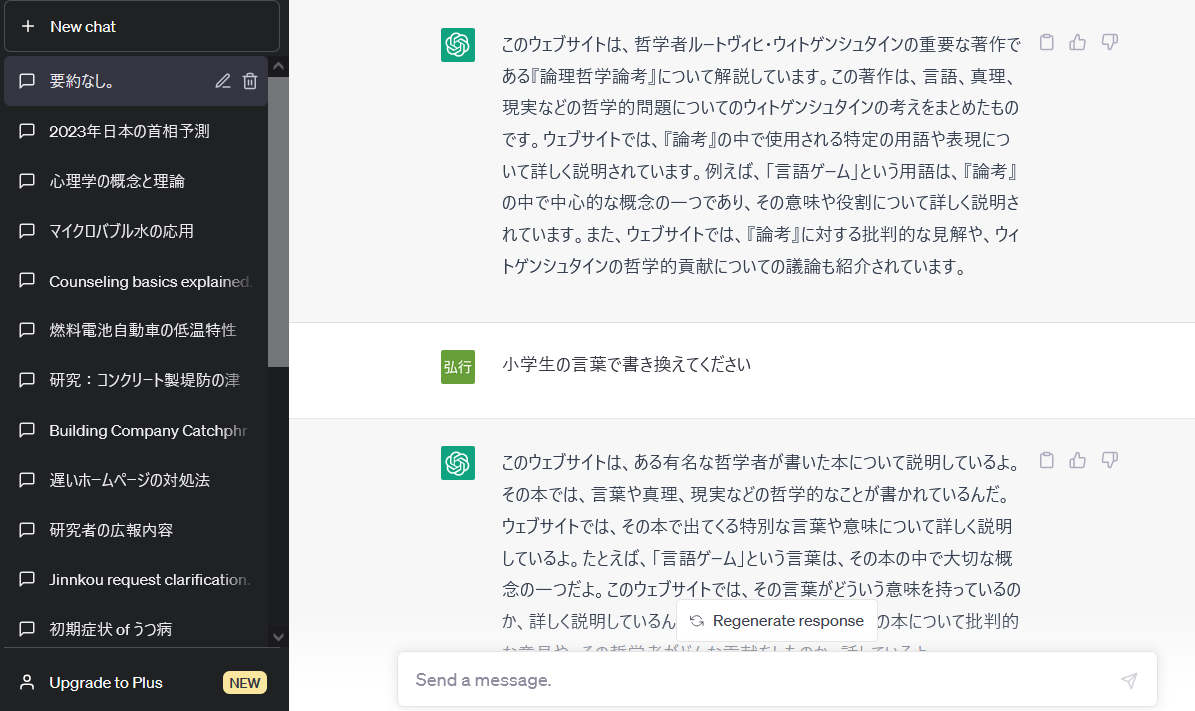Click the sidebar scrollbar thumb
Screen dimensions: 1195x711
coord(278,220)
